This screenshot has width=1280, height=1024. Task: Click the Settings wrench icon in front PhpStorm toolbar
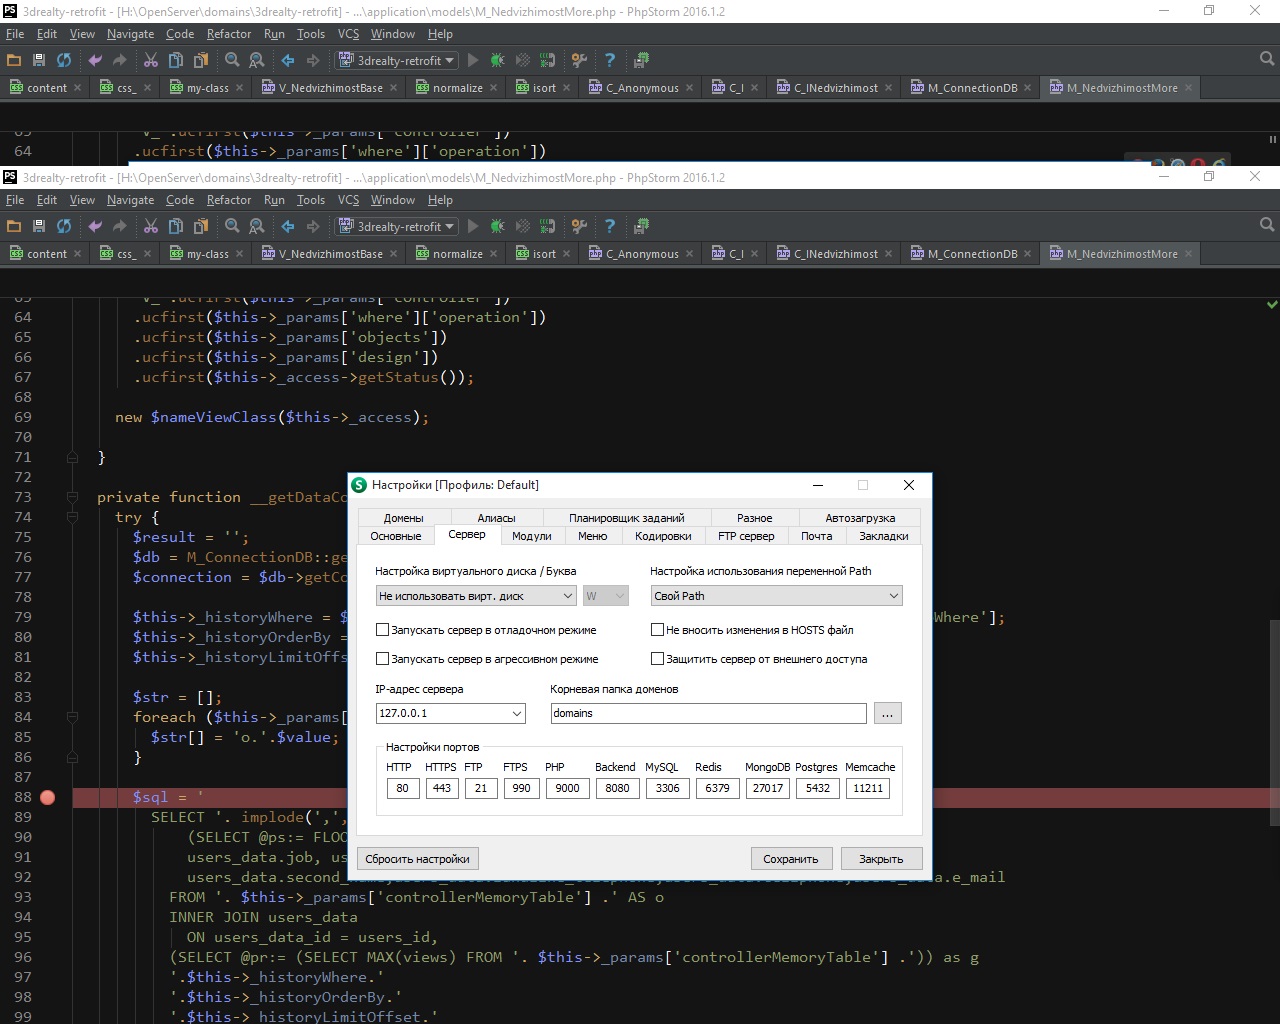click(579, 227)
